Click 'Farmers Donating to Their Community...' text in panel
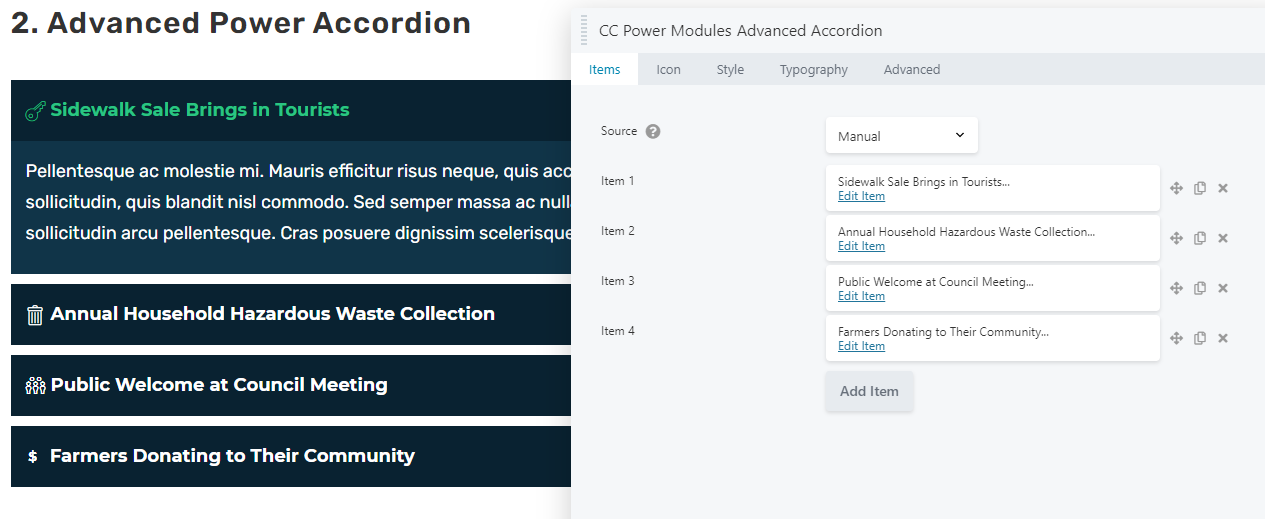The height and width of the screenshot is (519, 1265). pyautogui.click(x=943, y=332)
